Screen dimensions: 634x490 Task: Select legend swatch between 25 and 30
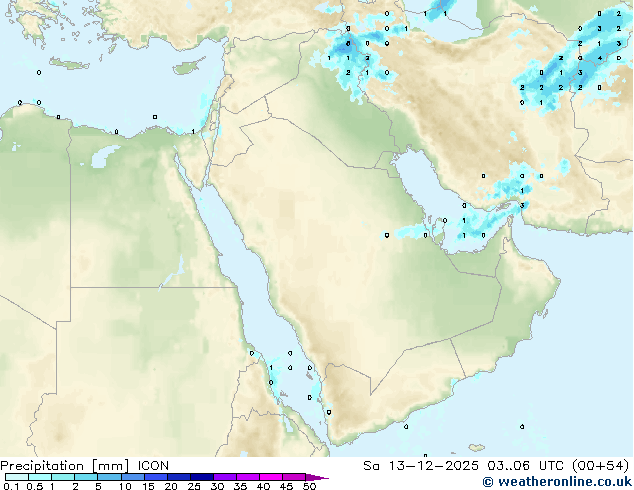pos(202,477)
